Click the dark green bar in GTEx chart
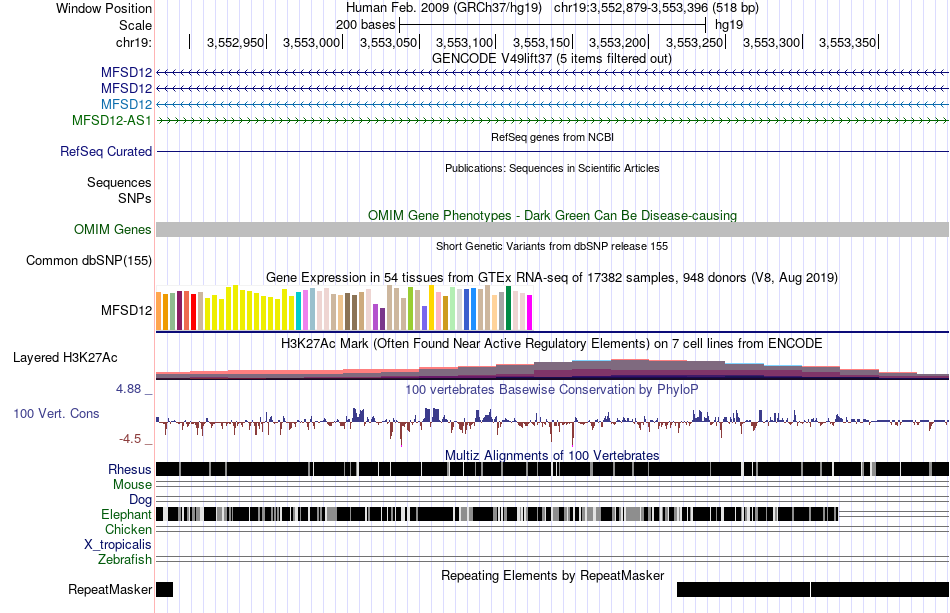The height and width of the screenshot is (613, 950). 508,308
